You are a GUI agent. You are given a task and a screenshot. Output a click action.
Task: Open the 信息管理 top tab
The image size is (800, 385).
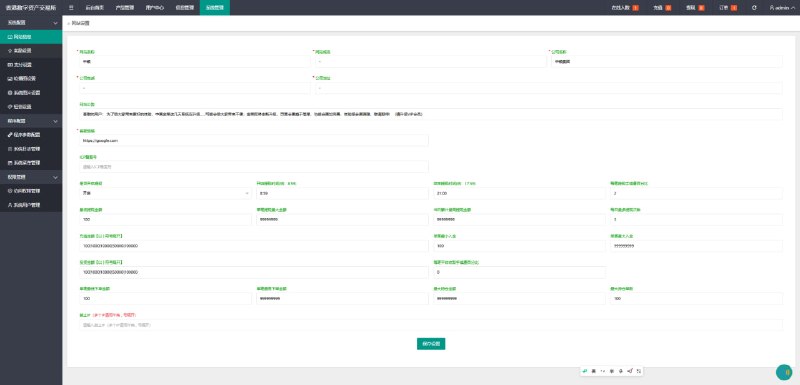point(184,8)
